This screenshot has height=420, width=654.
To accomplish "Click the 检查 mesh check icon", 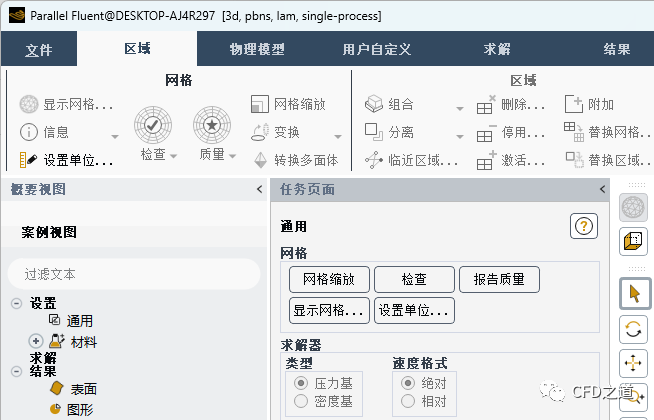I will click(153, 125).
